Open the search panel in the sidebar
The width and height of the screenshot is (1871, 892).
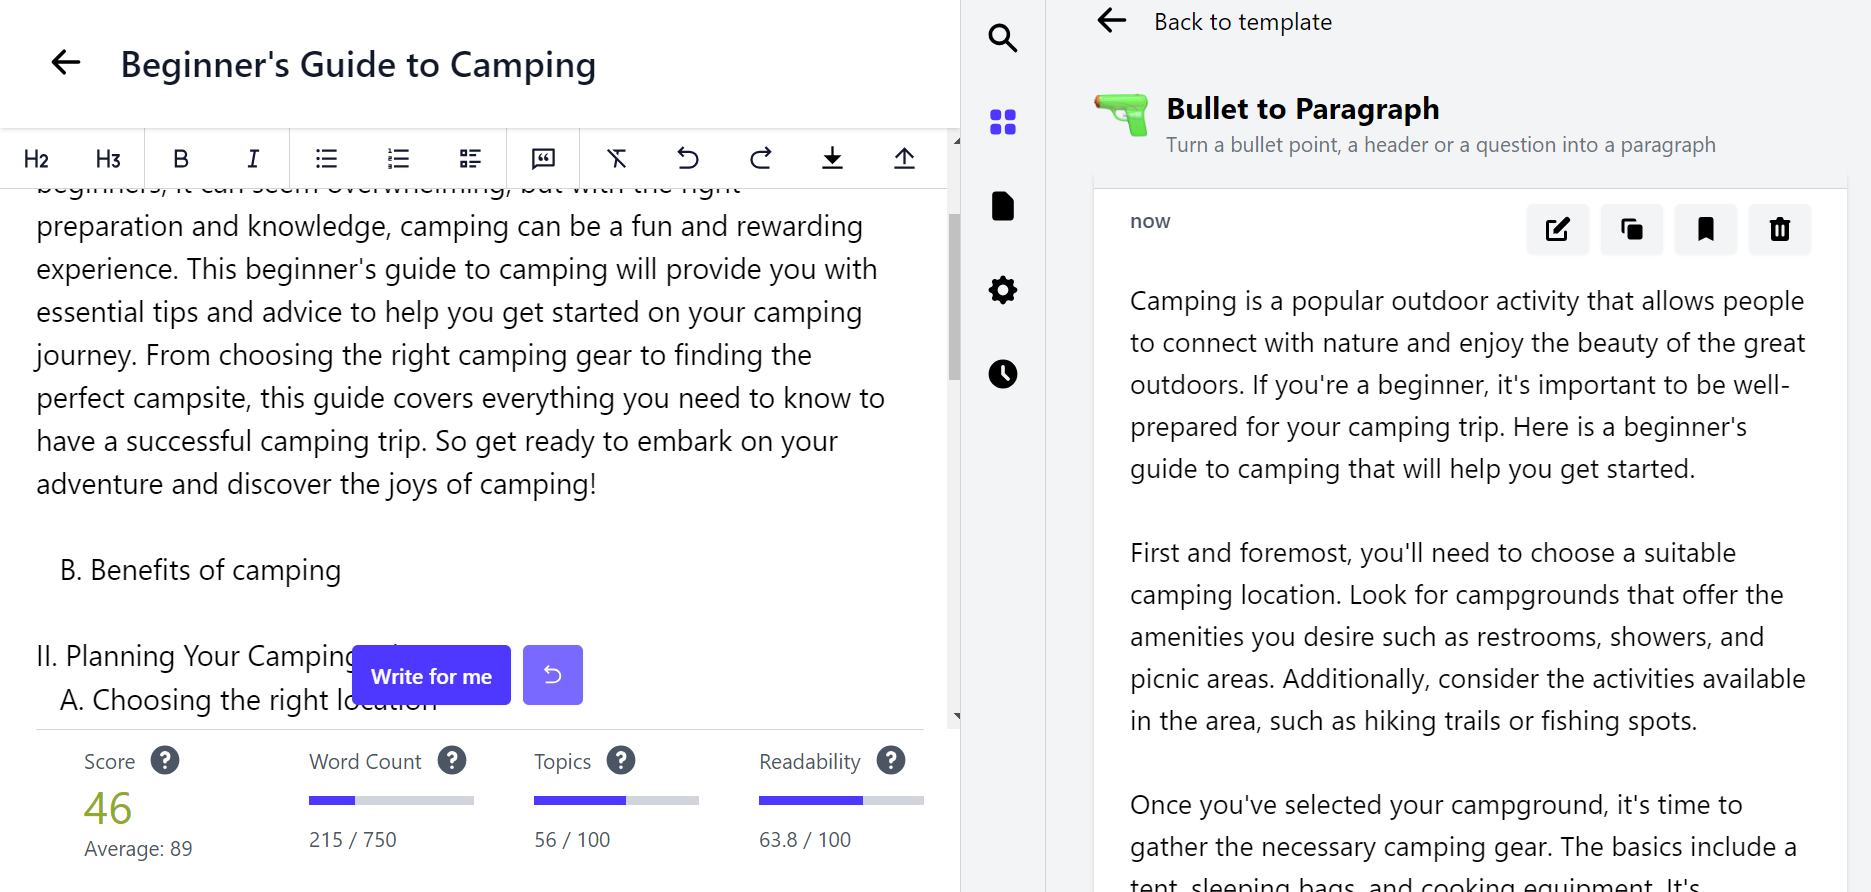[x=1003, y=38]
